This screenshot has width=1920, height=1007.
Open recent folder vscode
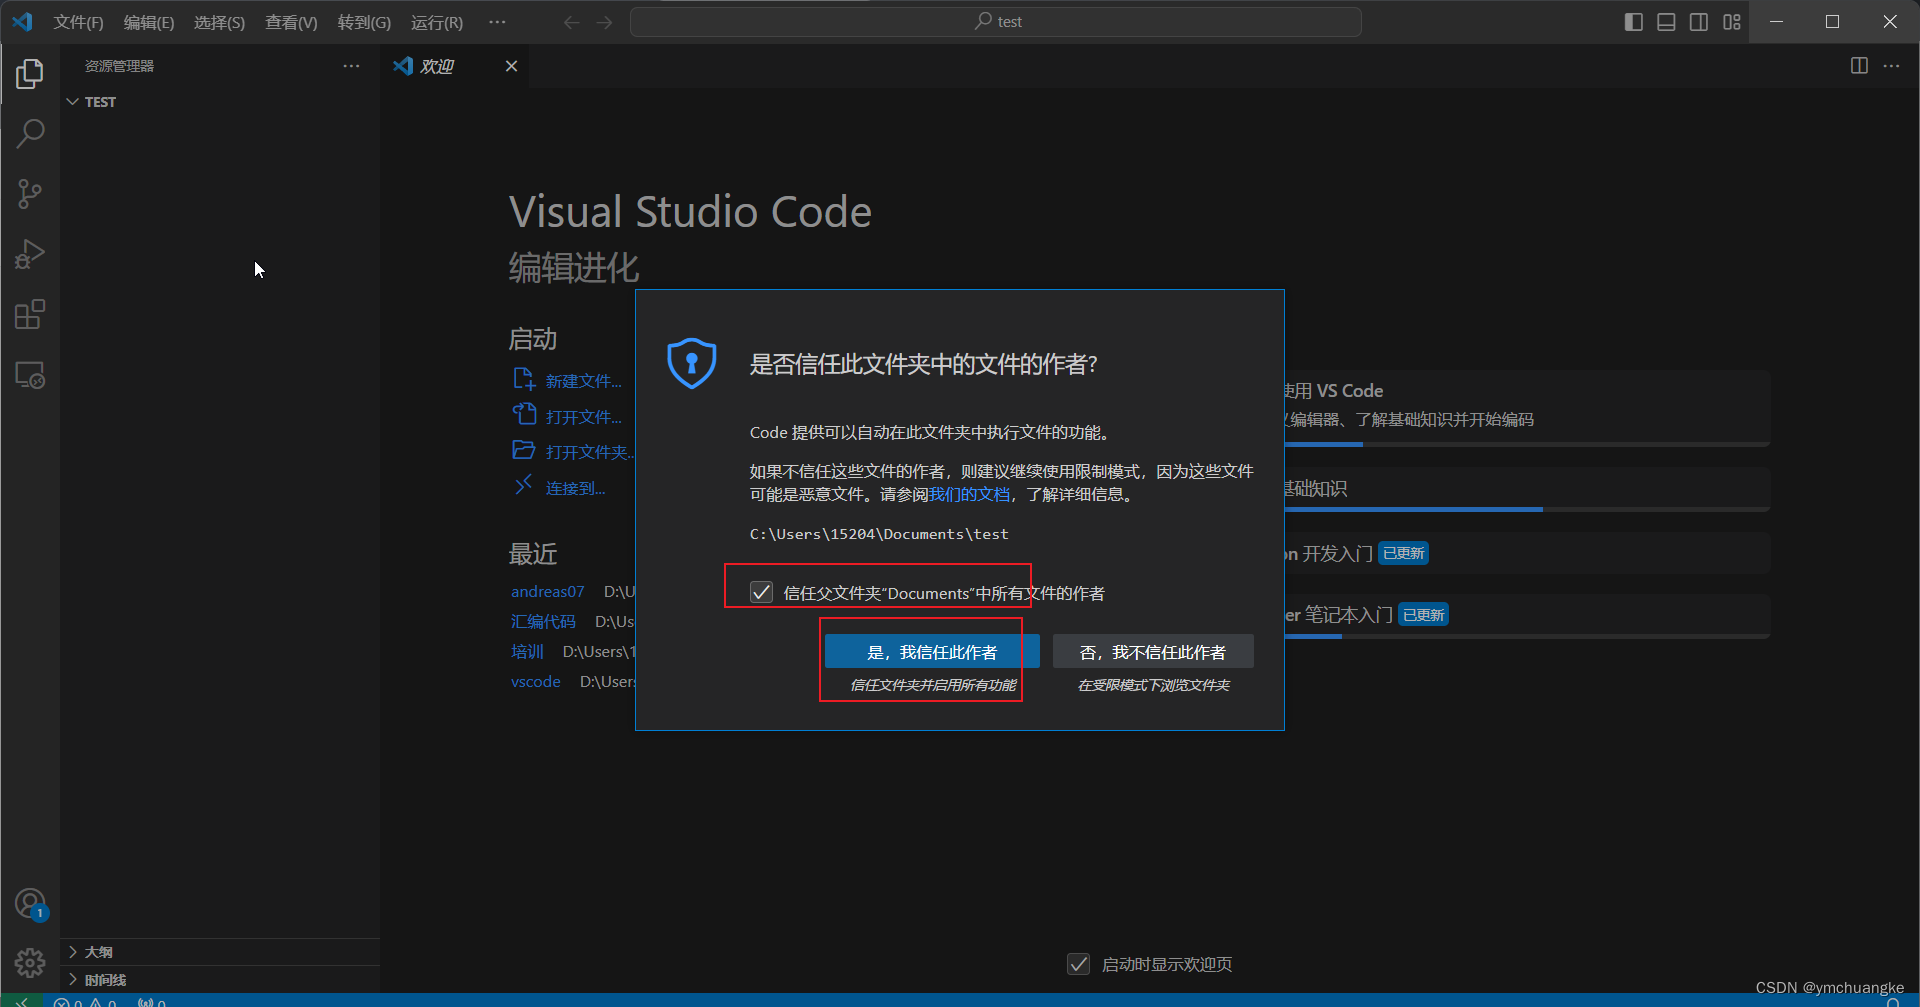point(535,682)
